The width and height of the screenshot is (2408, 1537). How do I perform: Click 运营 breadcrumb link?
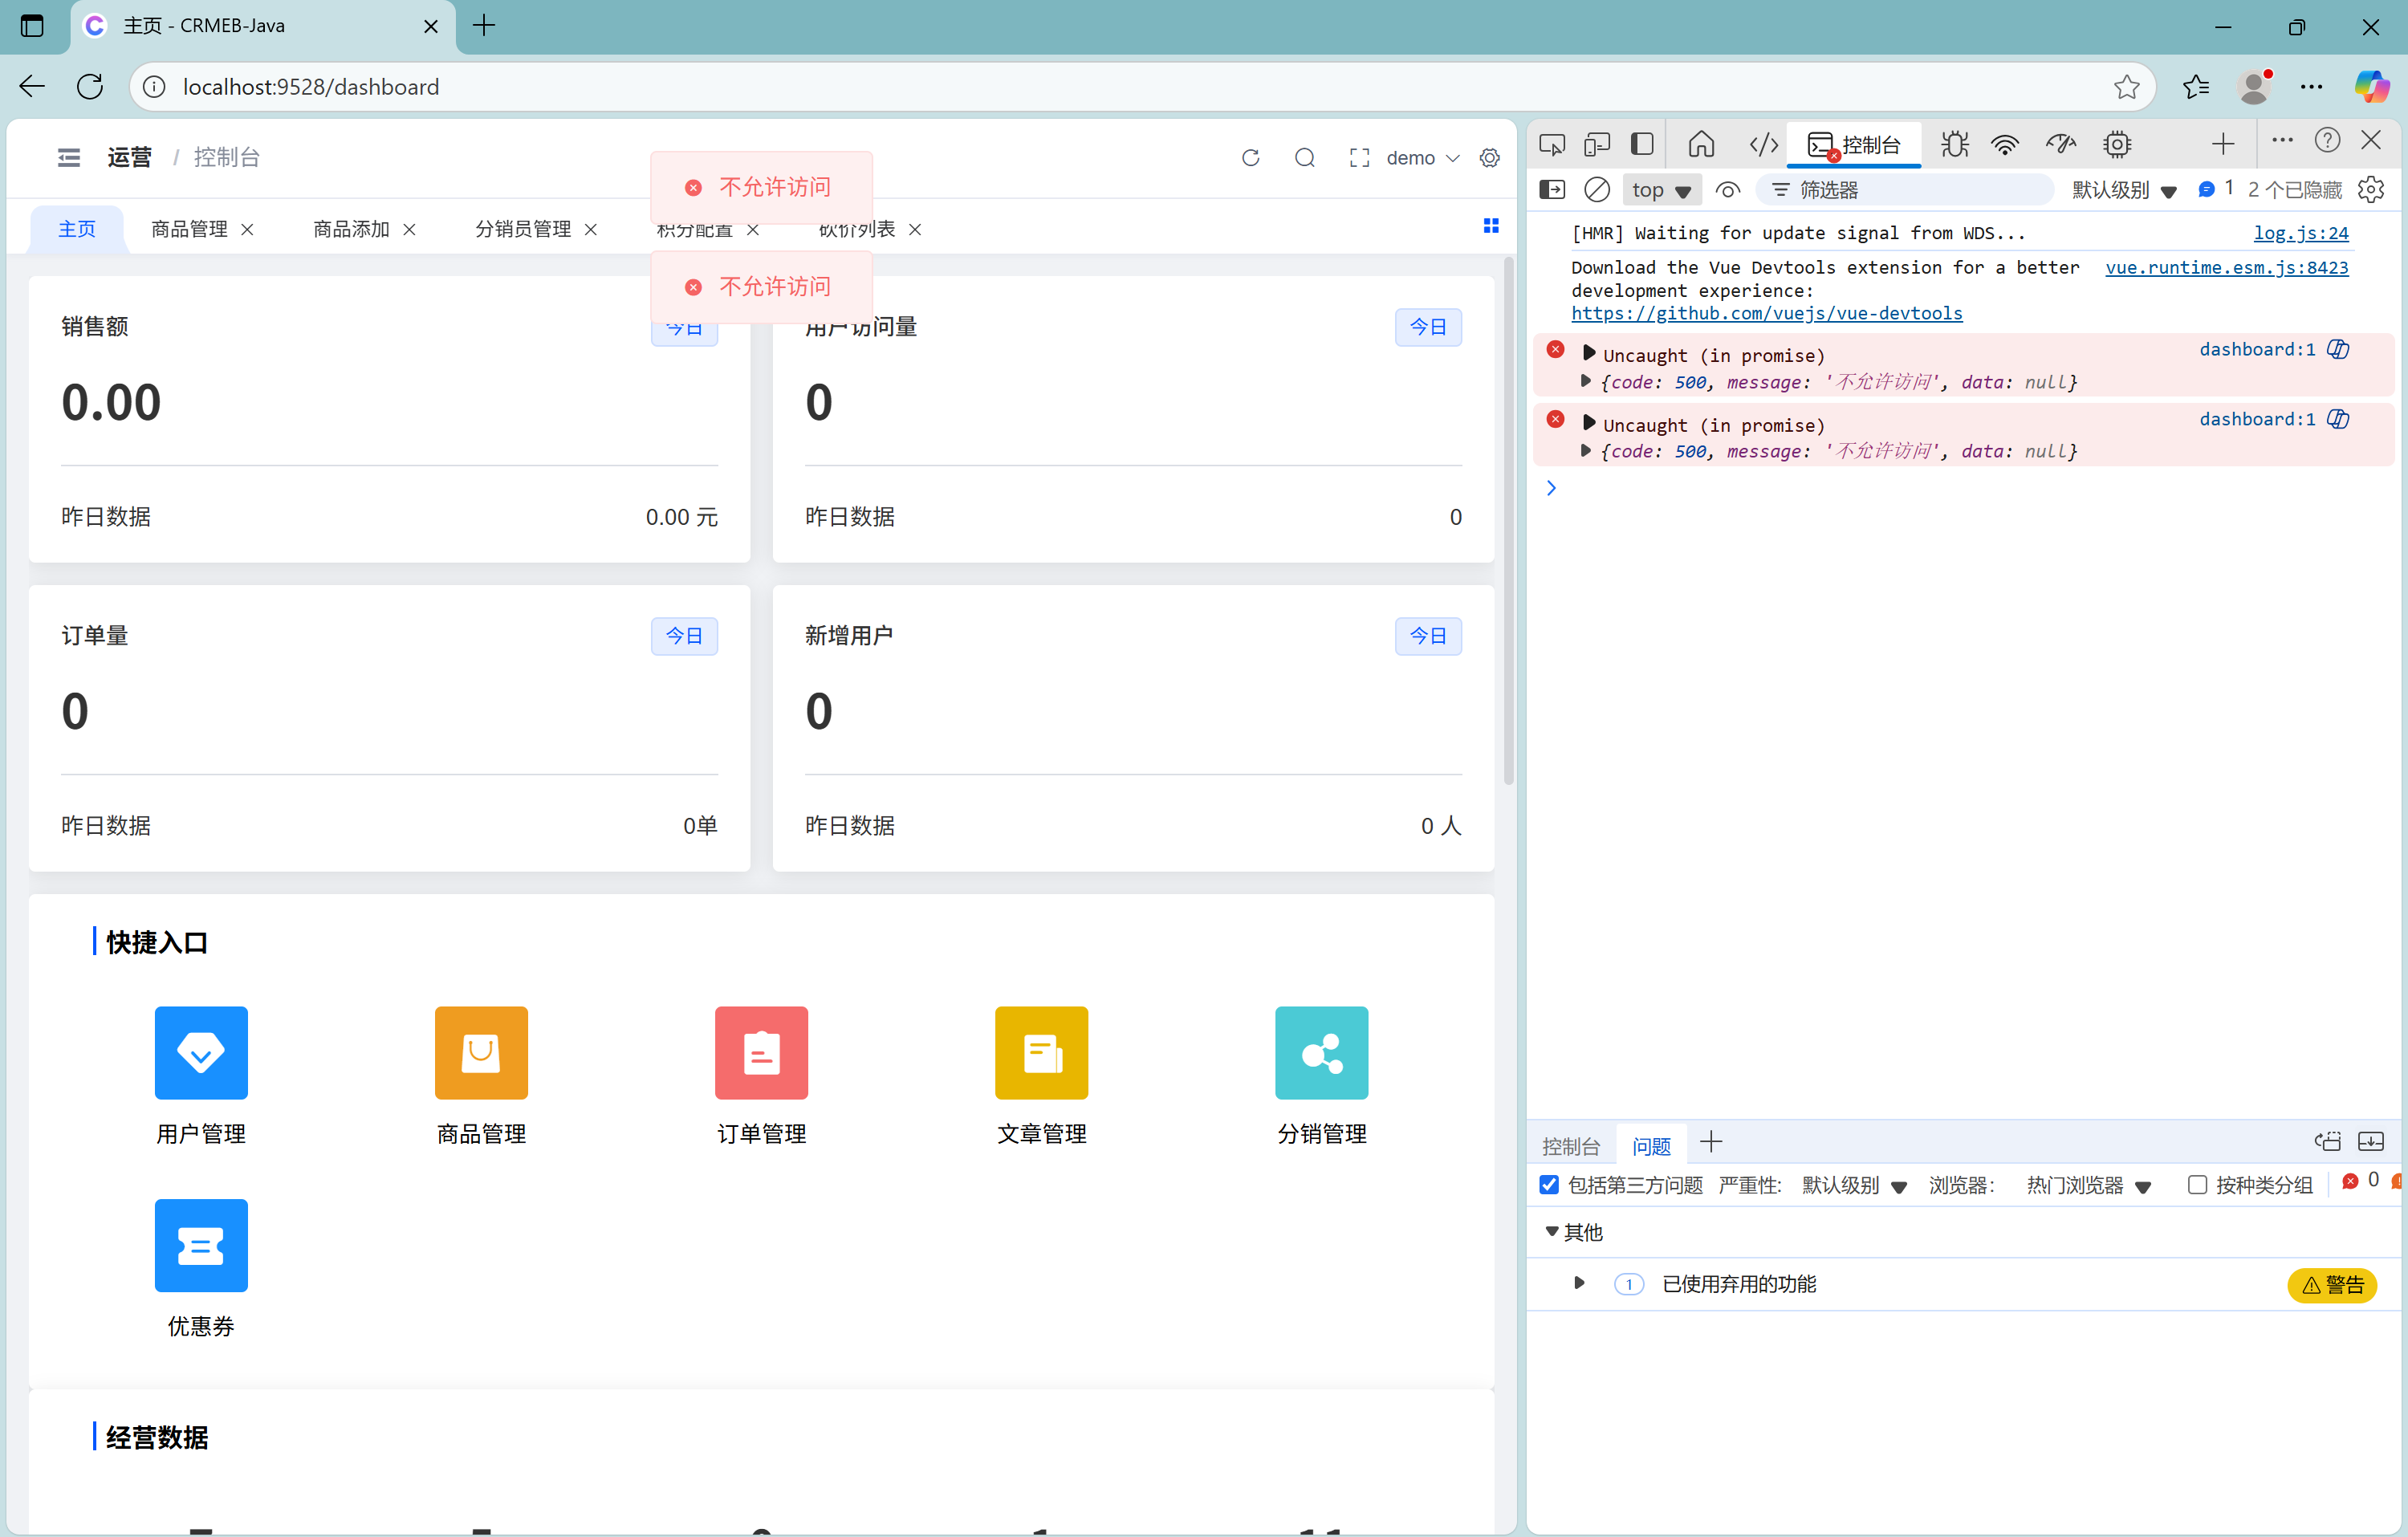point(130,157)
